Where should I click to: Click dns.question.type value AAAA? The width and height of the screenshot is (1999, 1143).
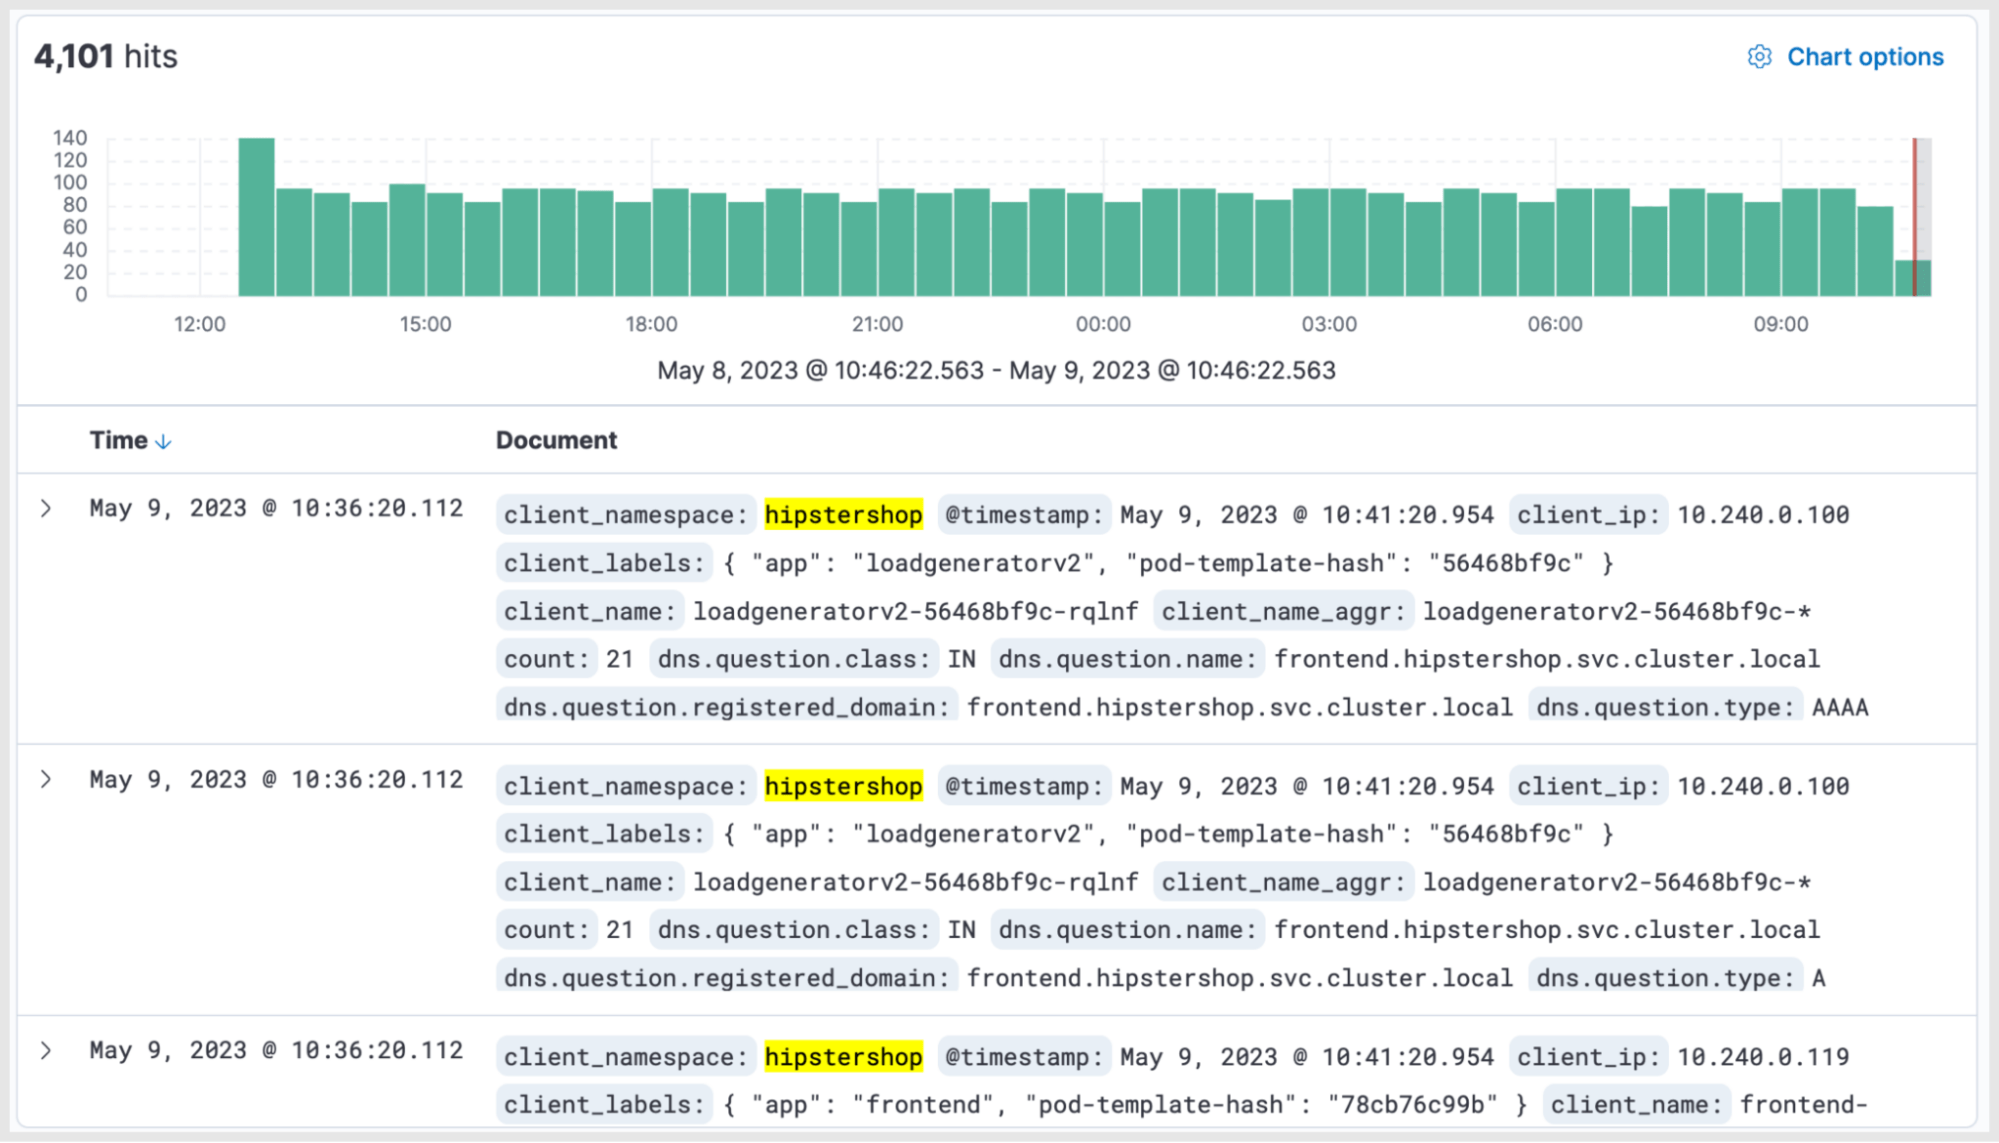tap(1840, 708)
